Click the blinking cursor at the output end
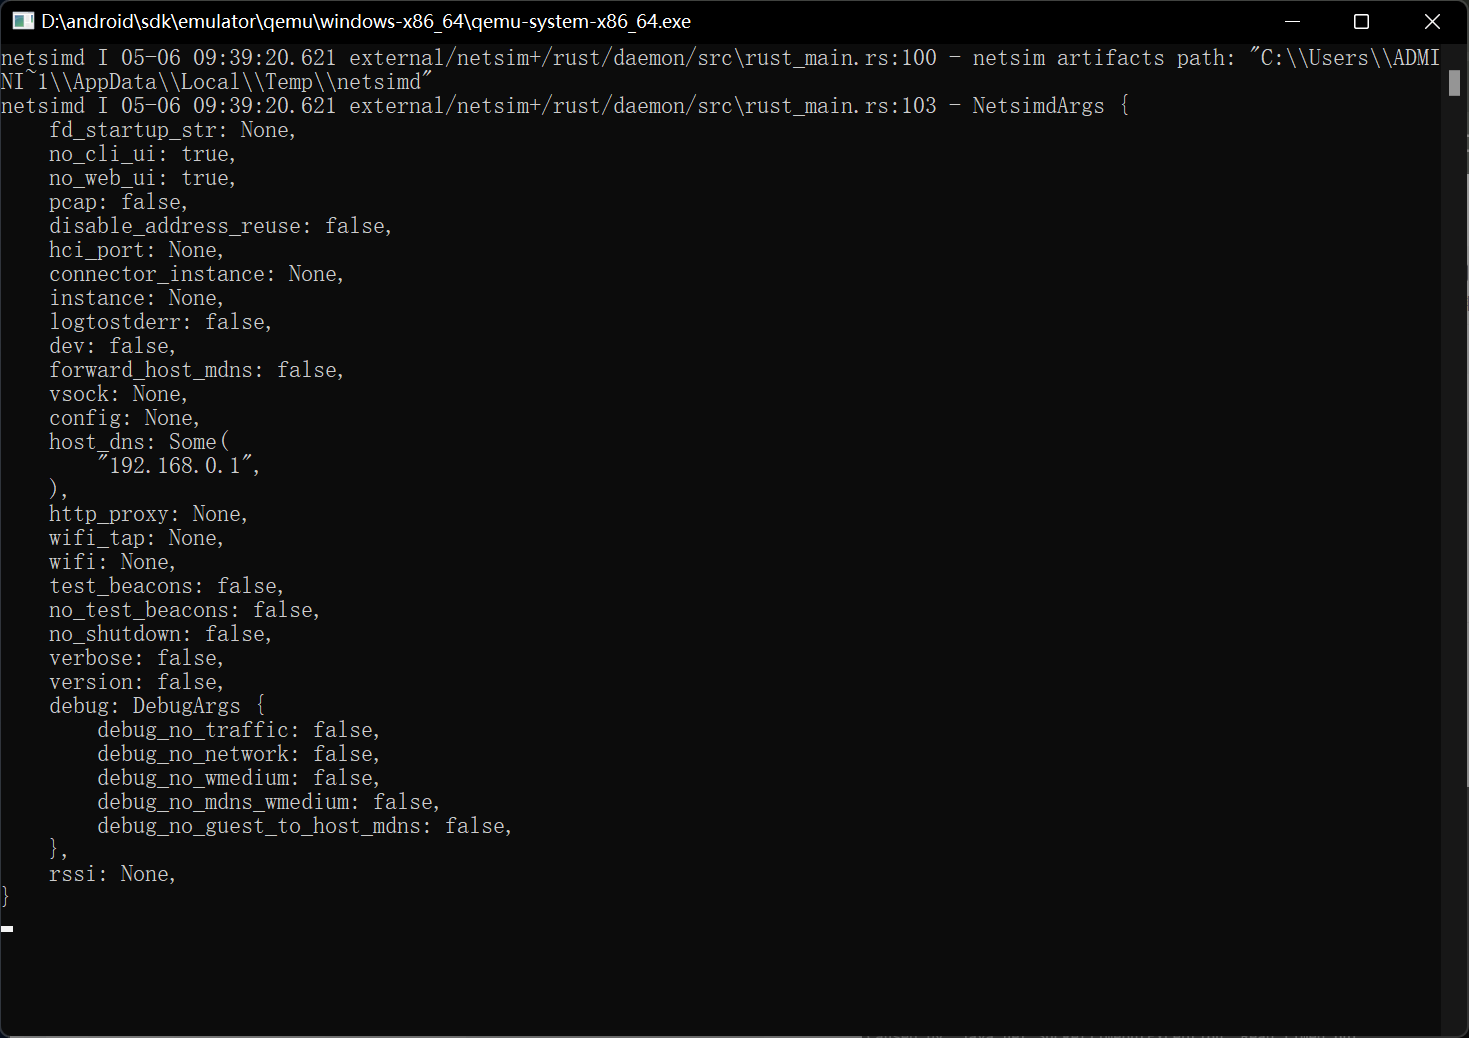The height and width of the screenshot is (1038, 1469). click(x=7, y=929)
